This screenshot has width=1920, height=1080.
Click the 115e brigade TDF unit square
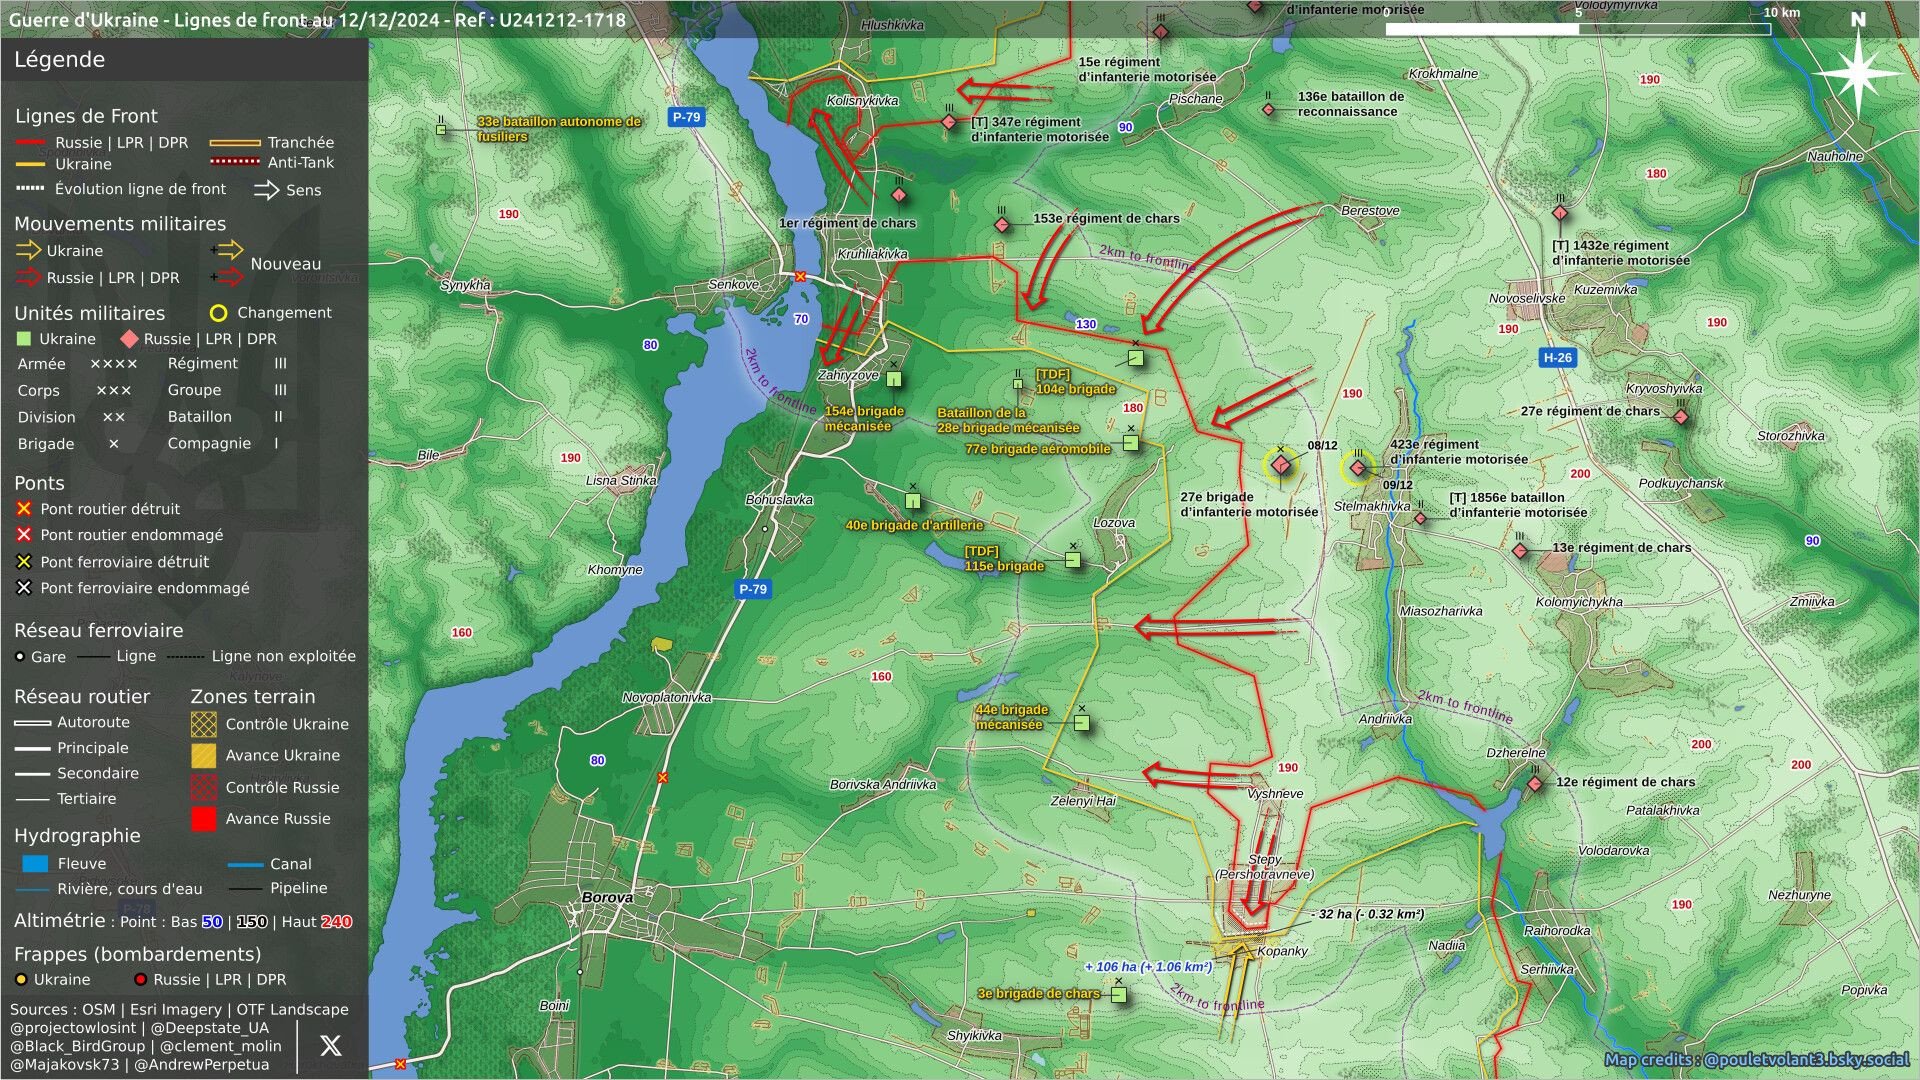1072,560
